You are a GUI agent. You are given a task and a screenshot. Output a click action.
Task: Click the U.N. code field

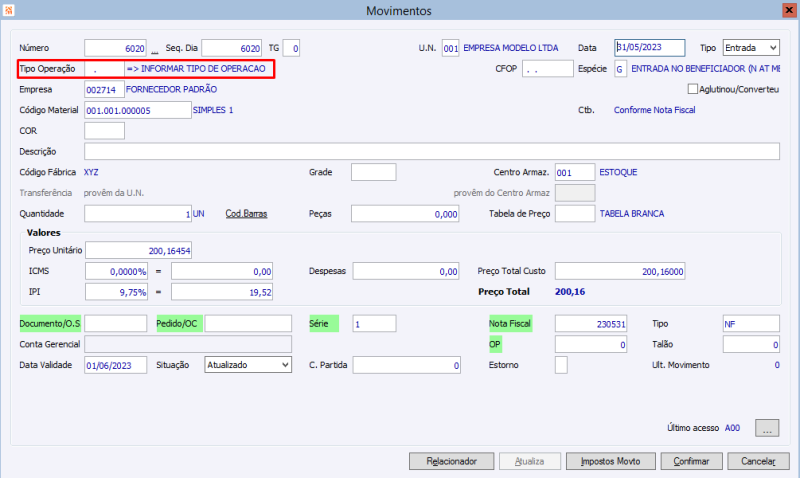[x=451, y=48]
